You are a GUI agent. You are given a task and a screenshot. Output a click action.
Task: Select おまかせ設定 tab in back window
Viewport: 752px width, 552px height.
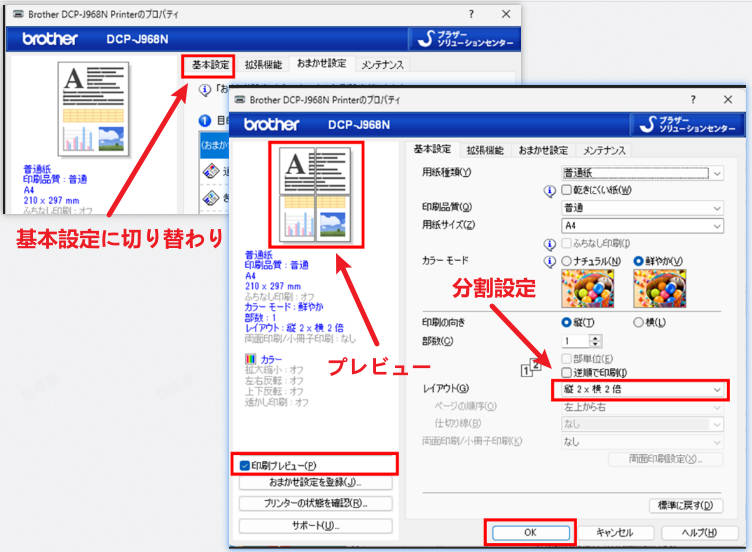coord(321,64)
